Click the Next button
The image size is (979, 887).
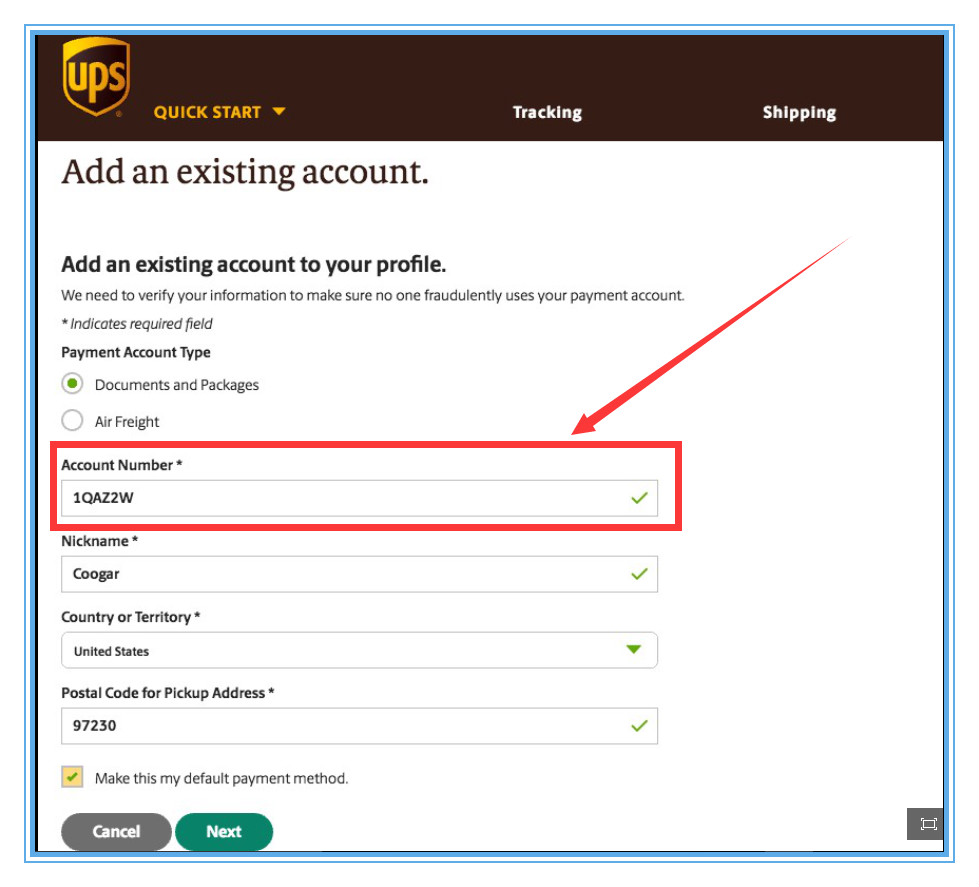point(224,831)
